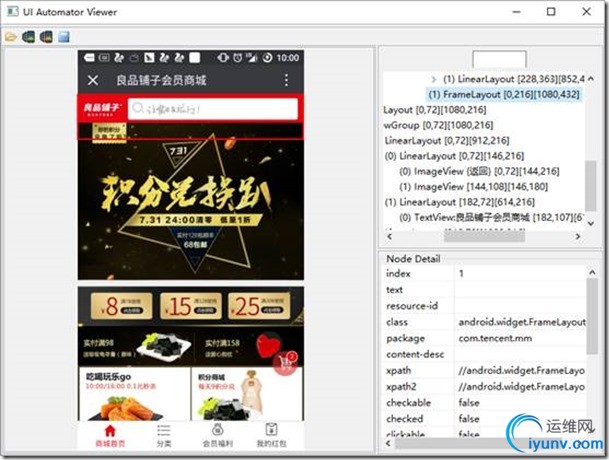This screenshot has width=609, height=460.
Task: Click package value com.tencent.mm
Action: pyautogui.click(x=495, y=338)
